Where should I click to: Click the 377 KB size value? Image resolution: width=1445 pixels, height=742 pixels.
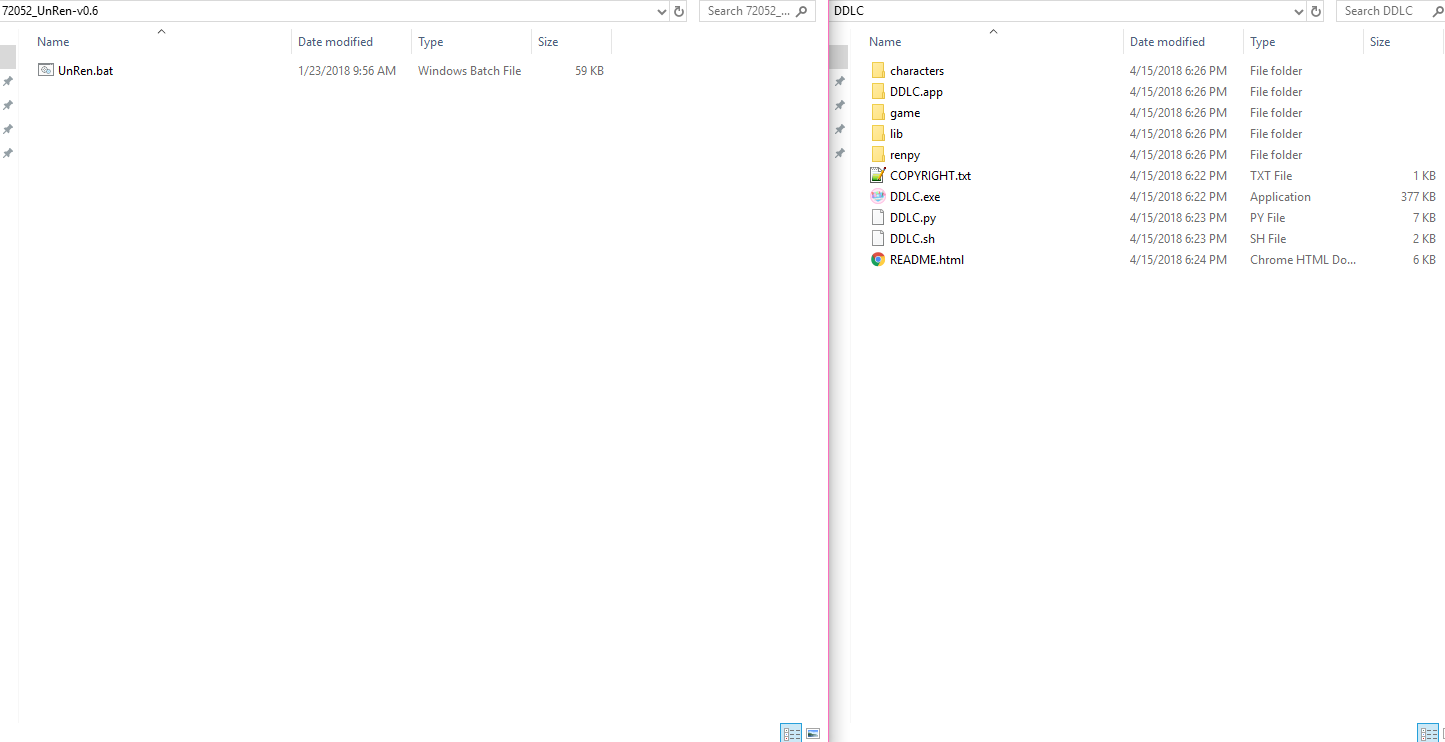[1418, 197]
